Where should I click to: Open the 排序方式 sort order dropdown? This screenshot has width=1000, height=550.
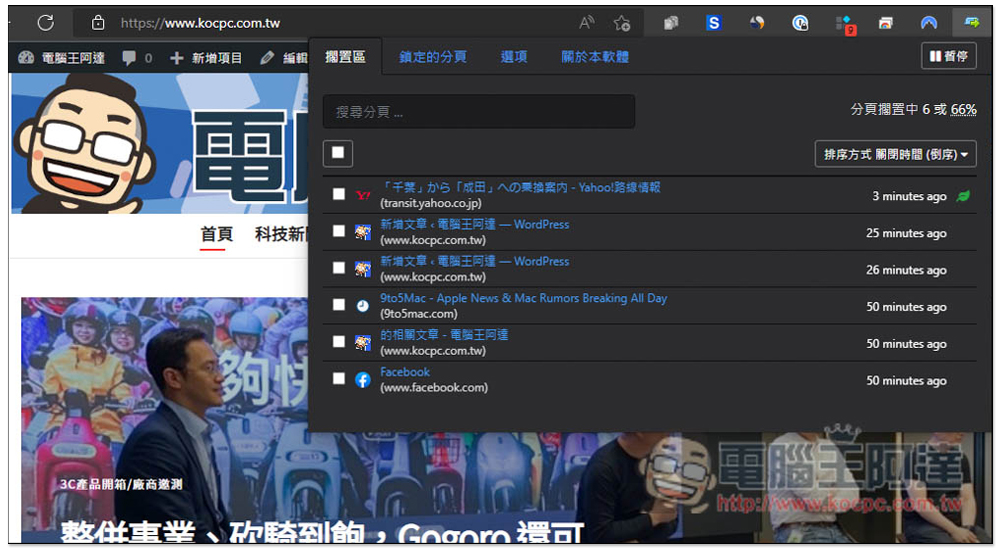[x=895, y=154]
